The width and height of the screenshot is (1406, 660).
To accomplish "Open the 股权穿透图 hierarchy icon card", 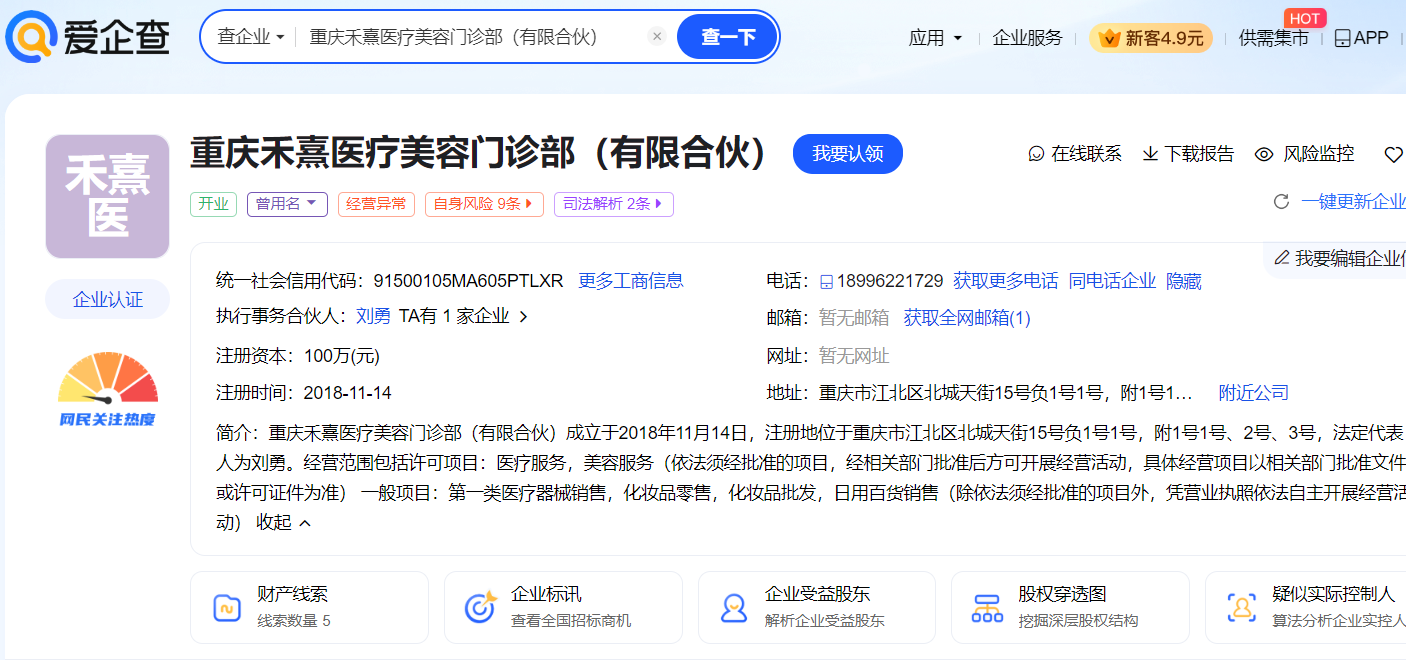I will point(987,607).
